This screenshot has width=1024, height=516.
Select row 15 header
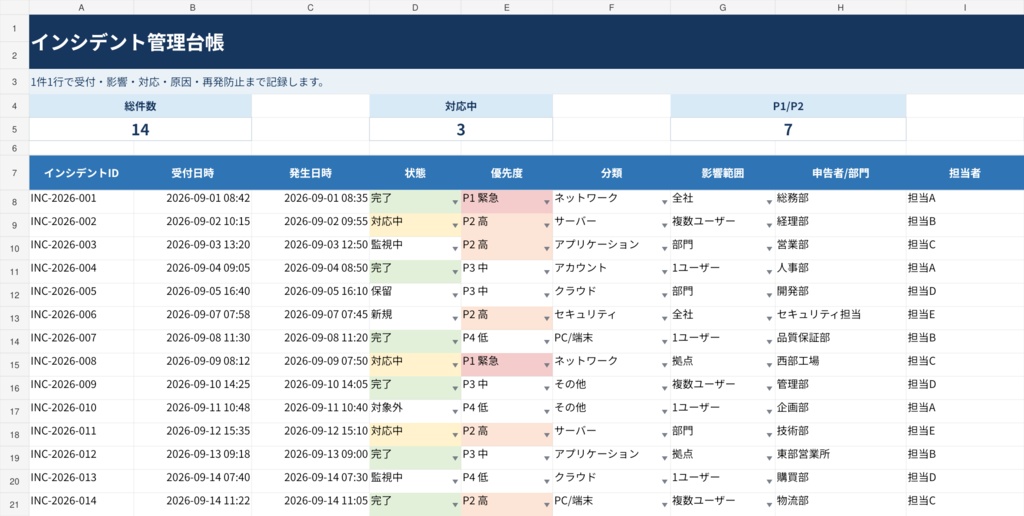(14, 365)
